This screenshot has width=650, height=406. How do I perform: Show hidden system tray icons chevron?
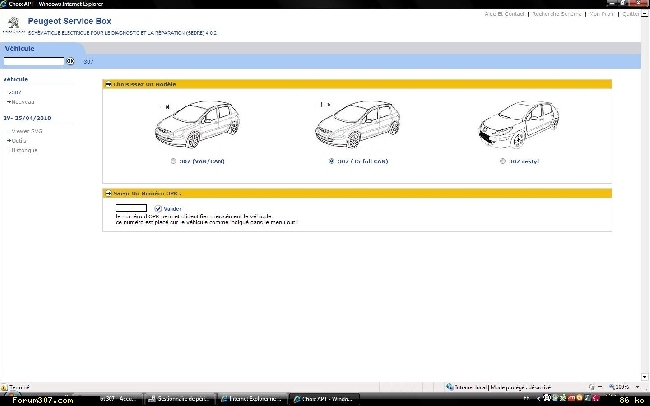point(538,399)
